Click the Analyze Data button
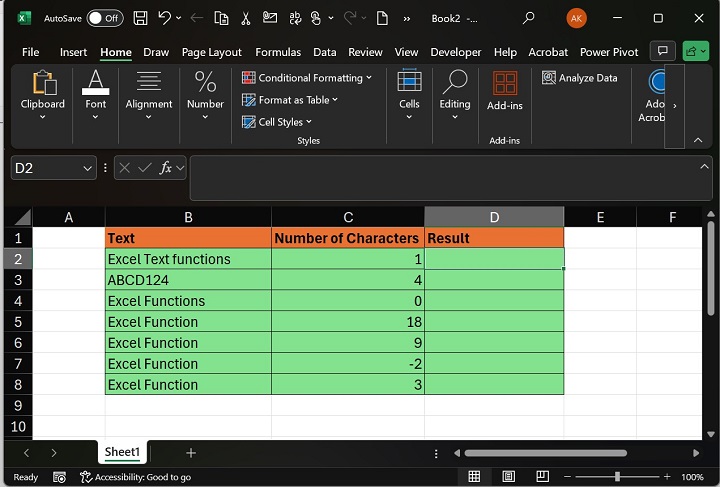The height and width of the screenshot is (487, 720). click(580, 78)
